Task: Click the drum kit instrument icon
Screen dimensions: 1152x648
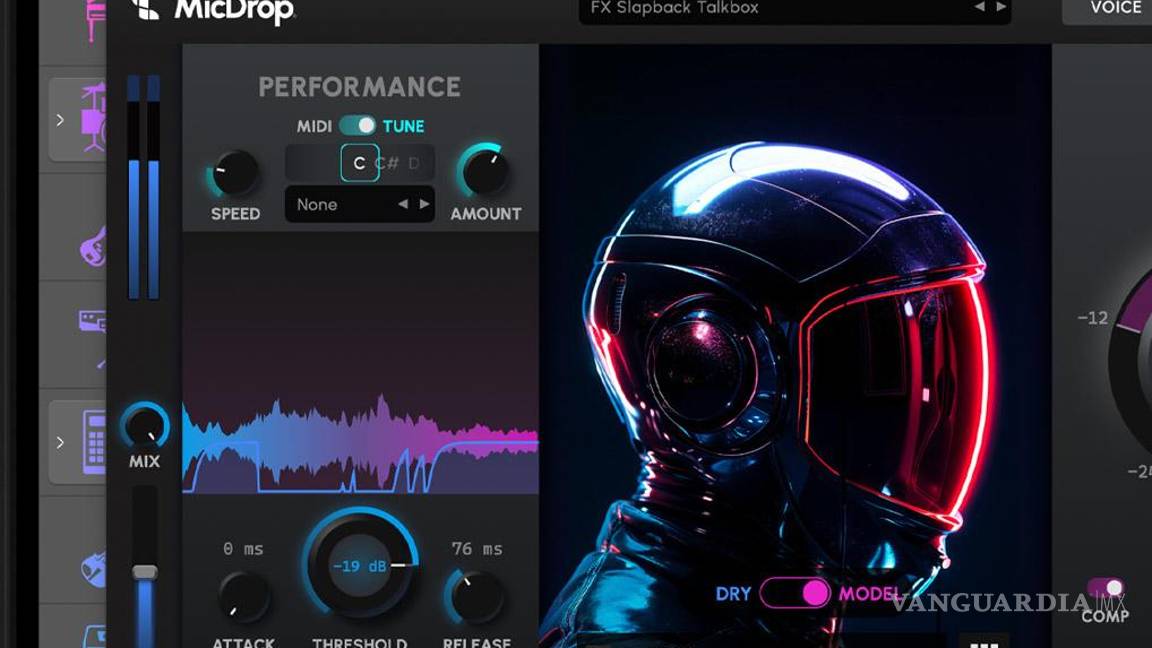Action: click(92, 118)
